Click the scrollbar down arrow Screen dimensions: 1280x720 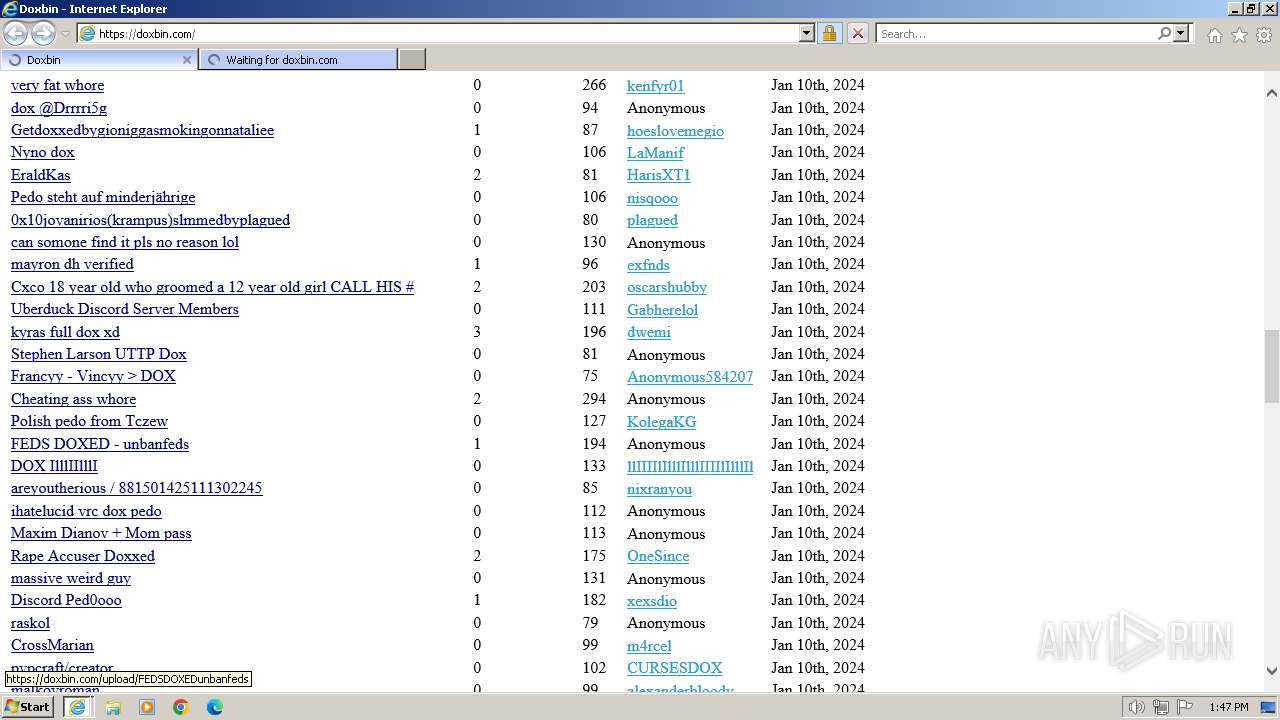1272,671
